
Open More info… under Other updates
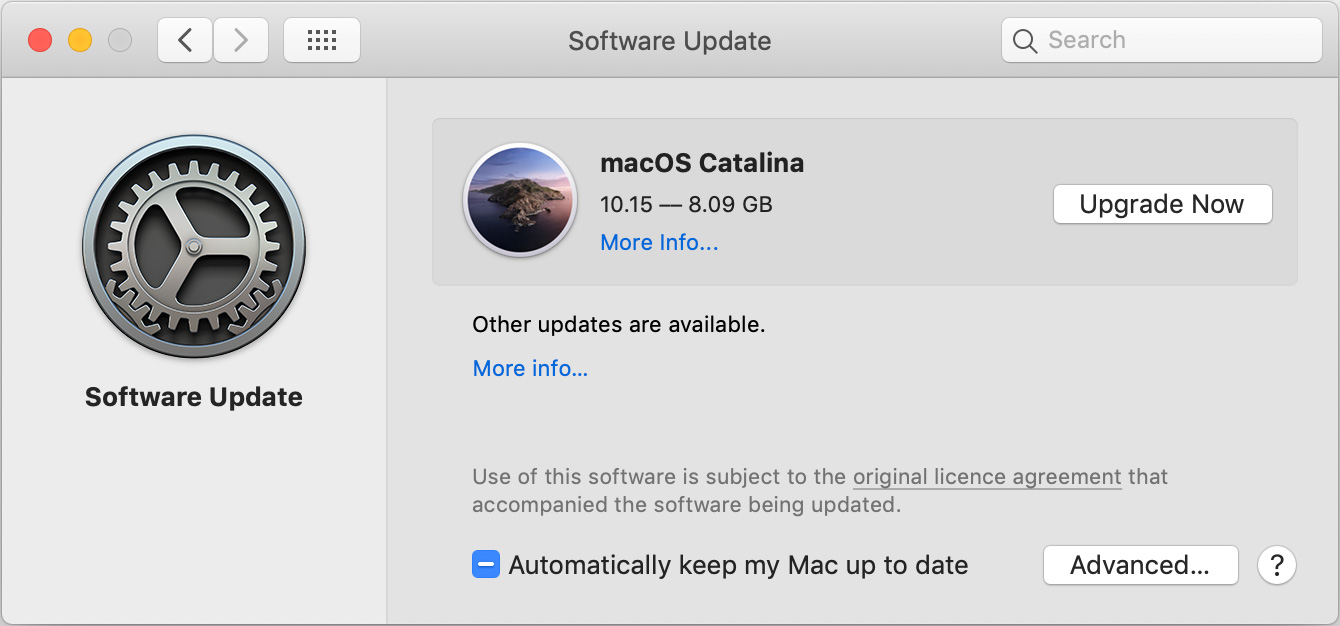(x=530, y=369)
